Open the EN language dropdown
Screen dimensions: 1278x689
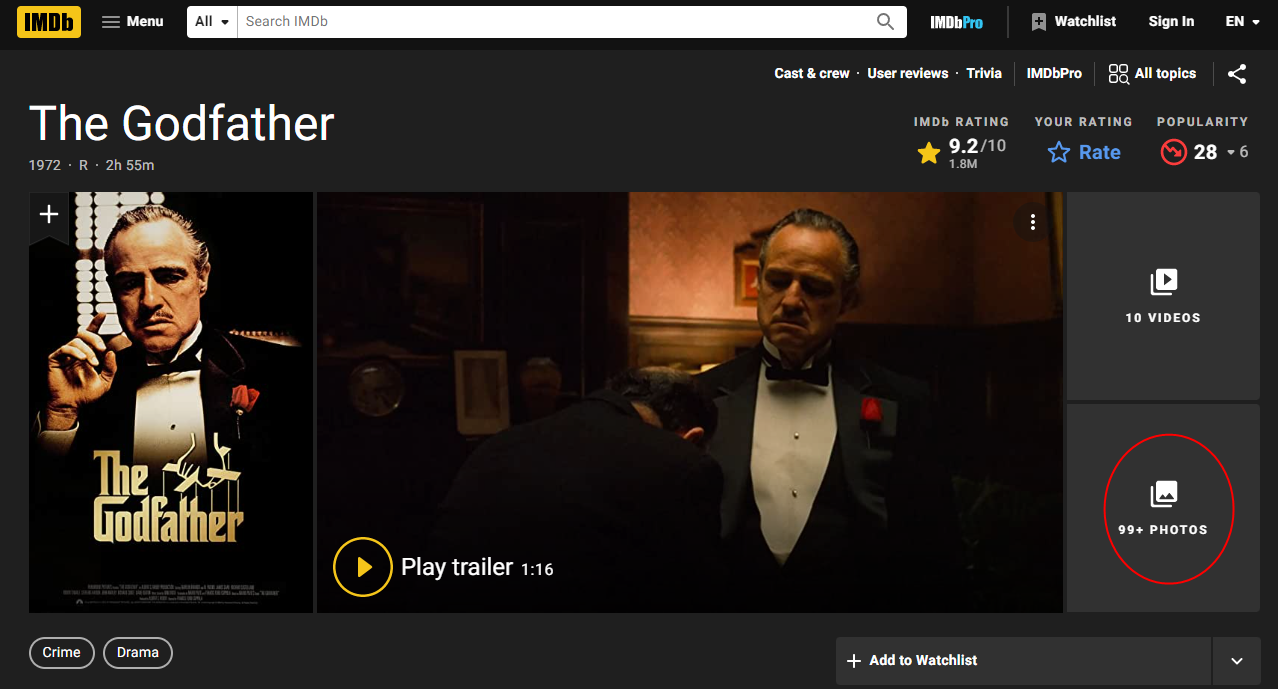point(1243,21)
